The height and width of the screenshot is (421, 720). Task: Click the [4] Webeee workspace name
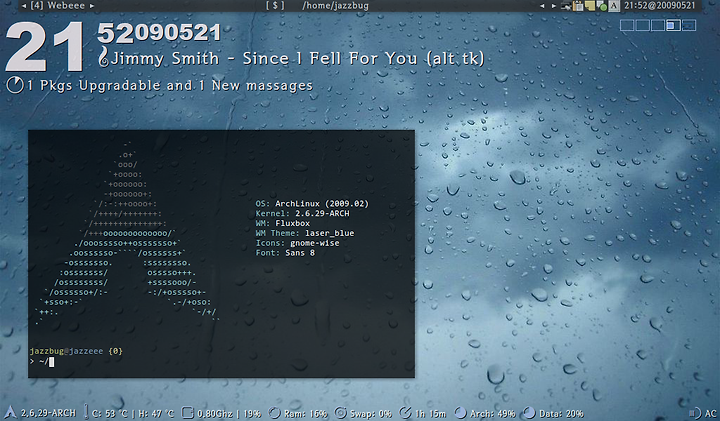point(57,6)
